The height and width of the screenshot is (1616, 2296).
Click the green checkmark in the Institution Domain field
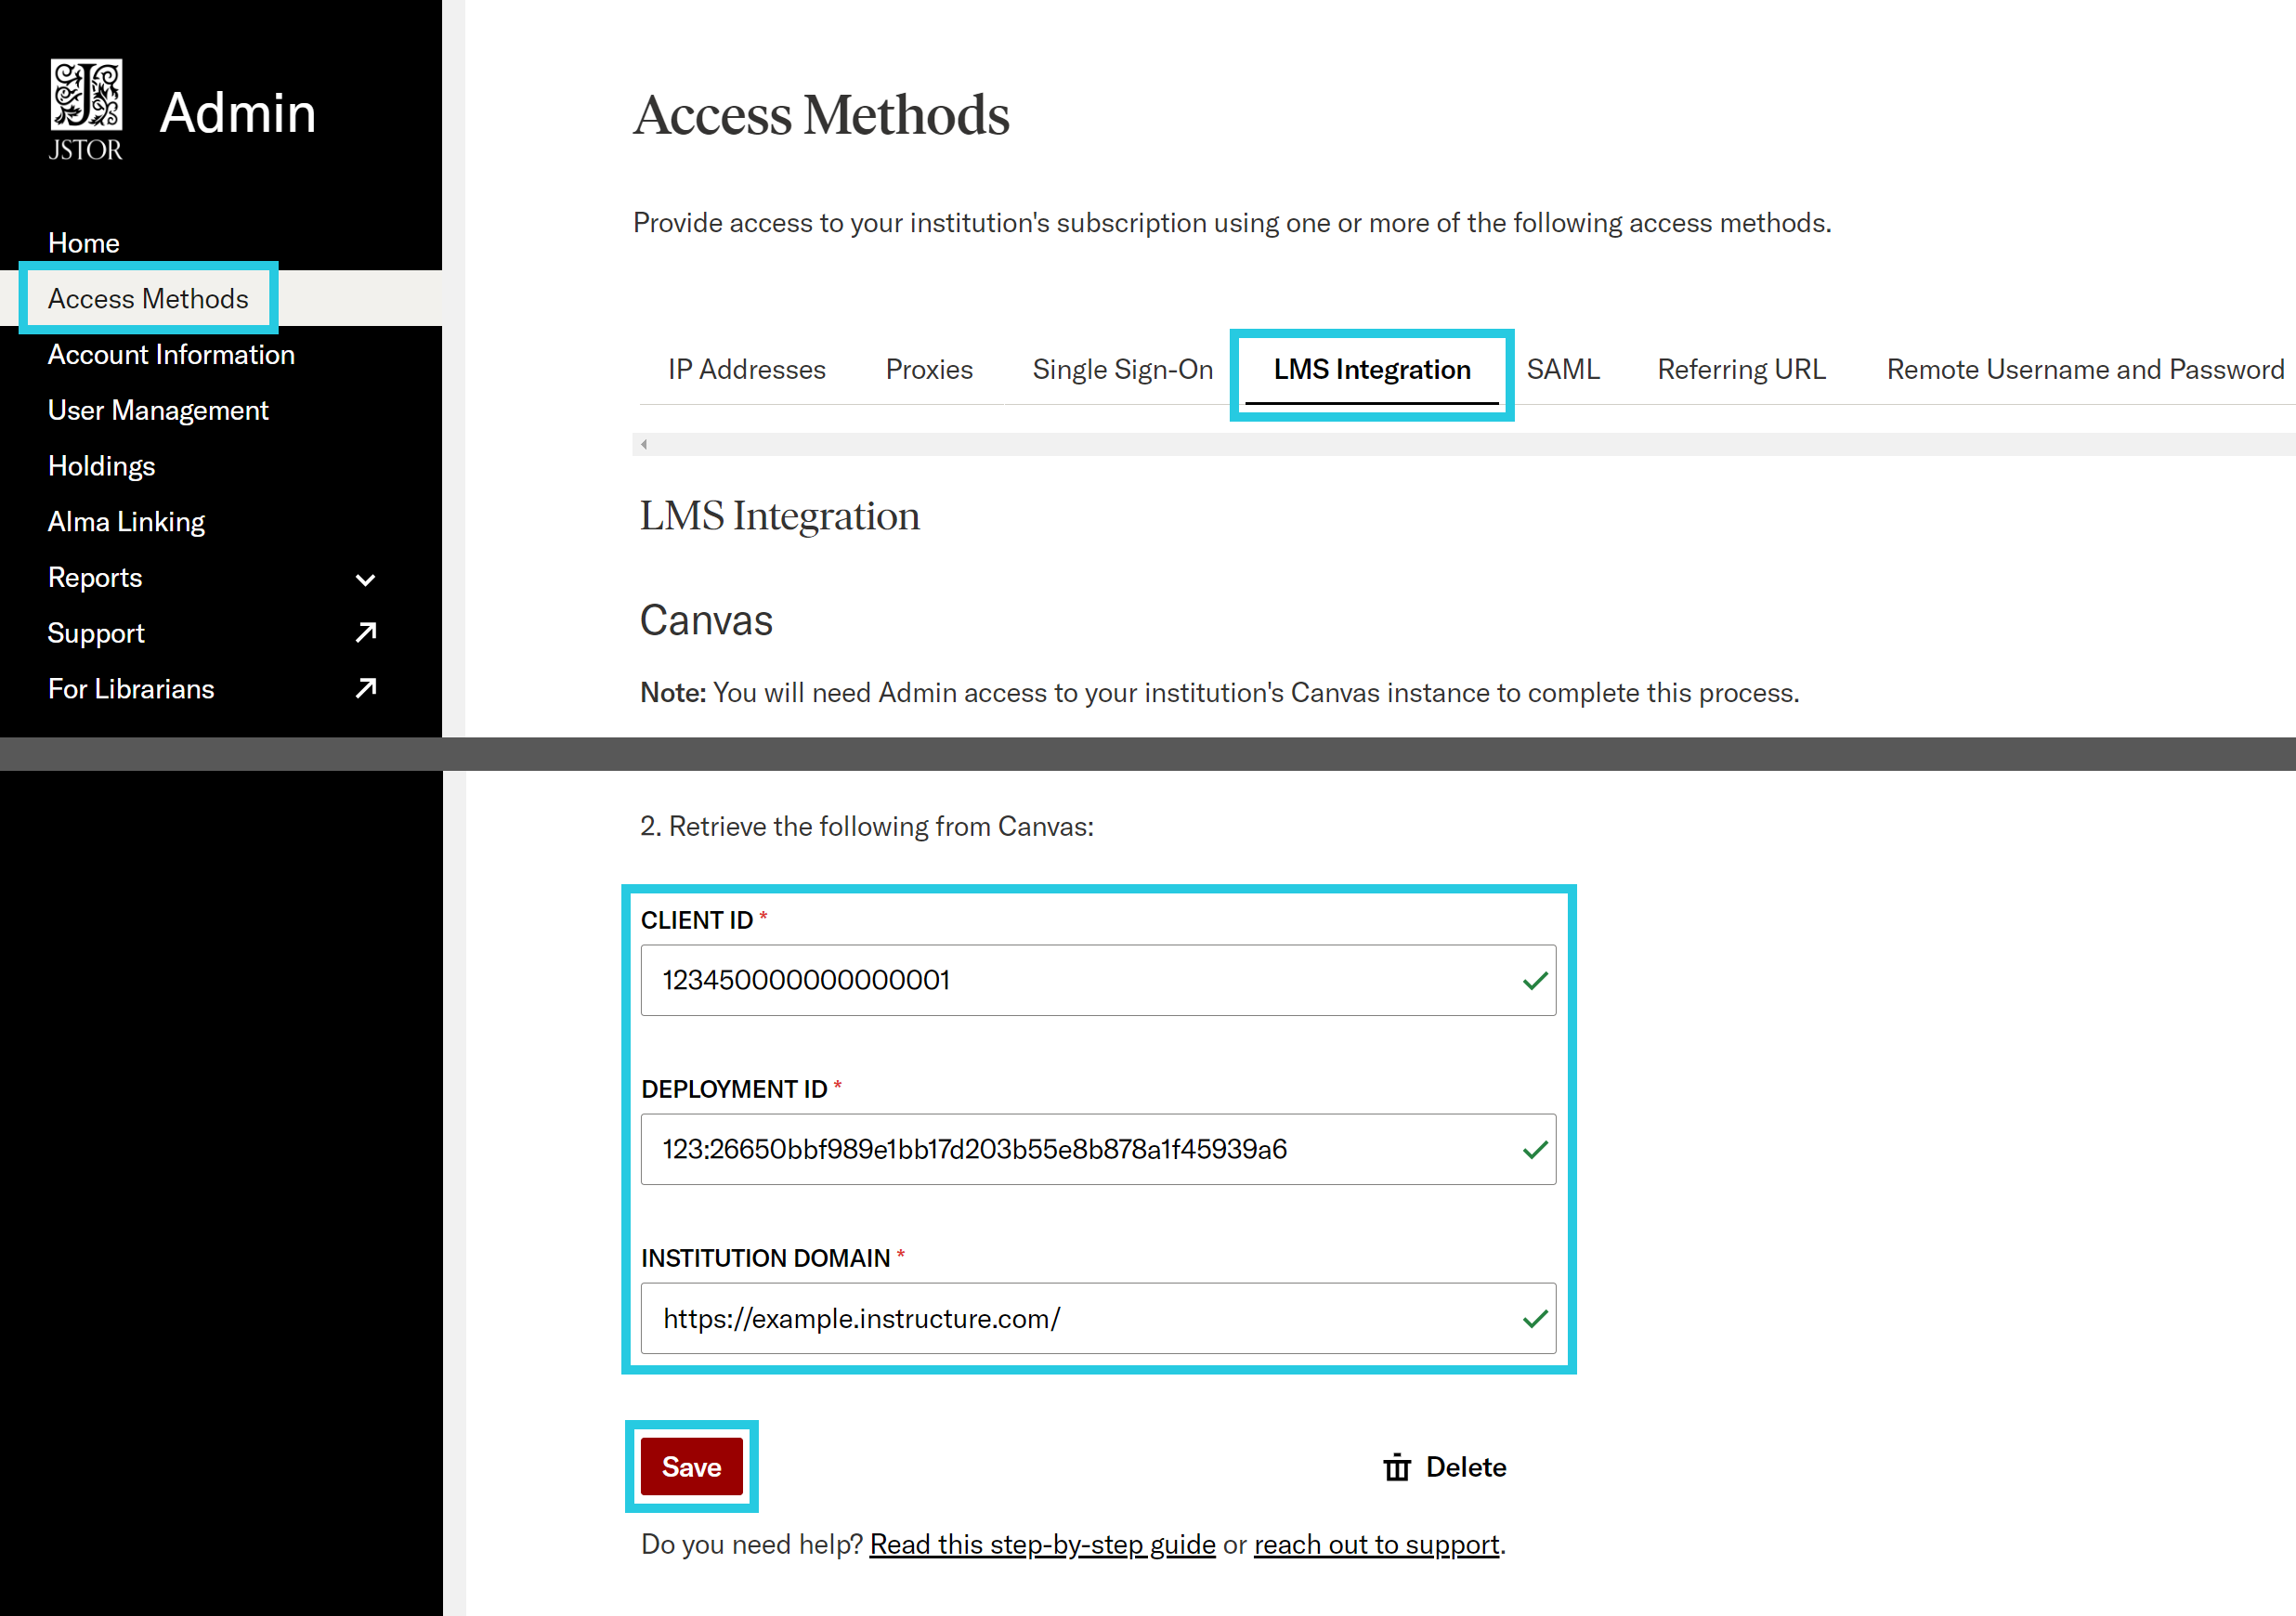point(1535,1319)
